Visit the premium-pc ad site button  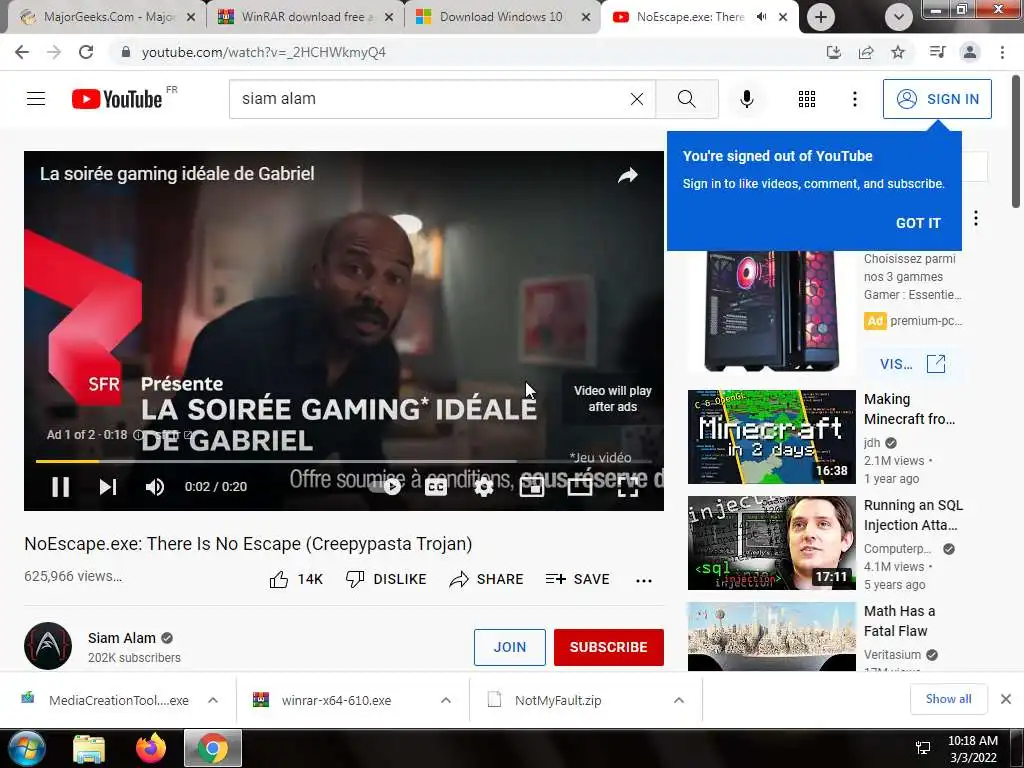click(x=912, y=364)
